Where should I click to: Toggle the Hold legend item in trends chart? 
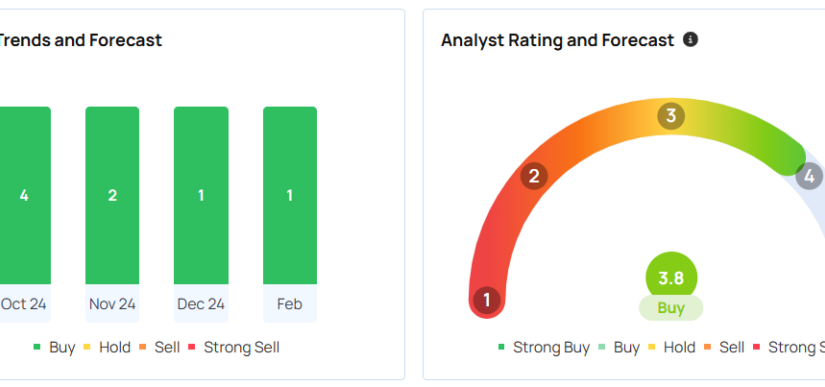coord(107,347)
